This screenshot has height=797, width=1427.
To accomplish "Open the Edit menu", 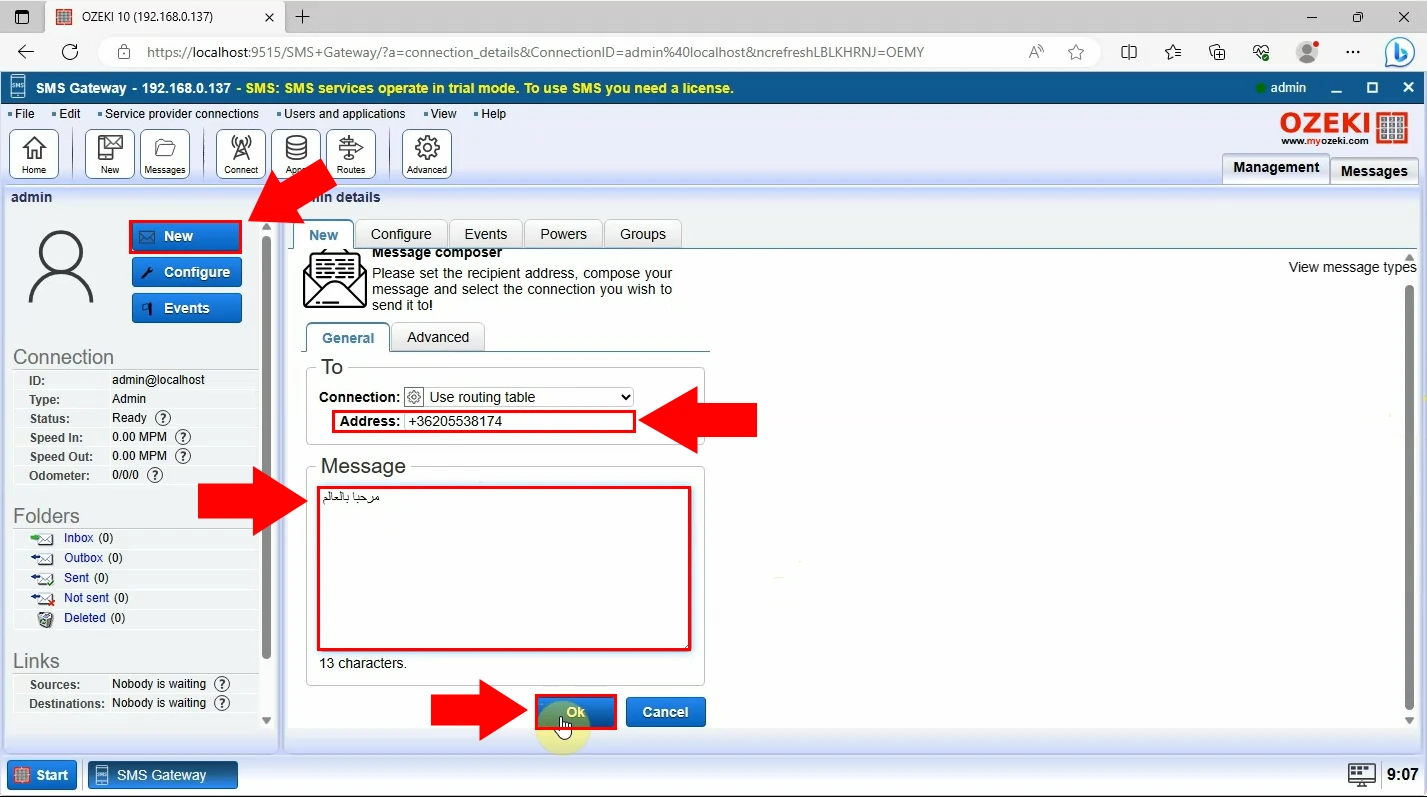I will point(69,114).
